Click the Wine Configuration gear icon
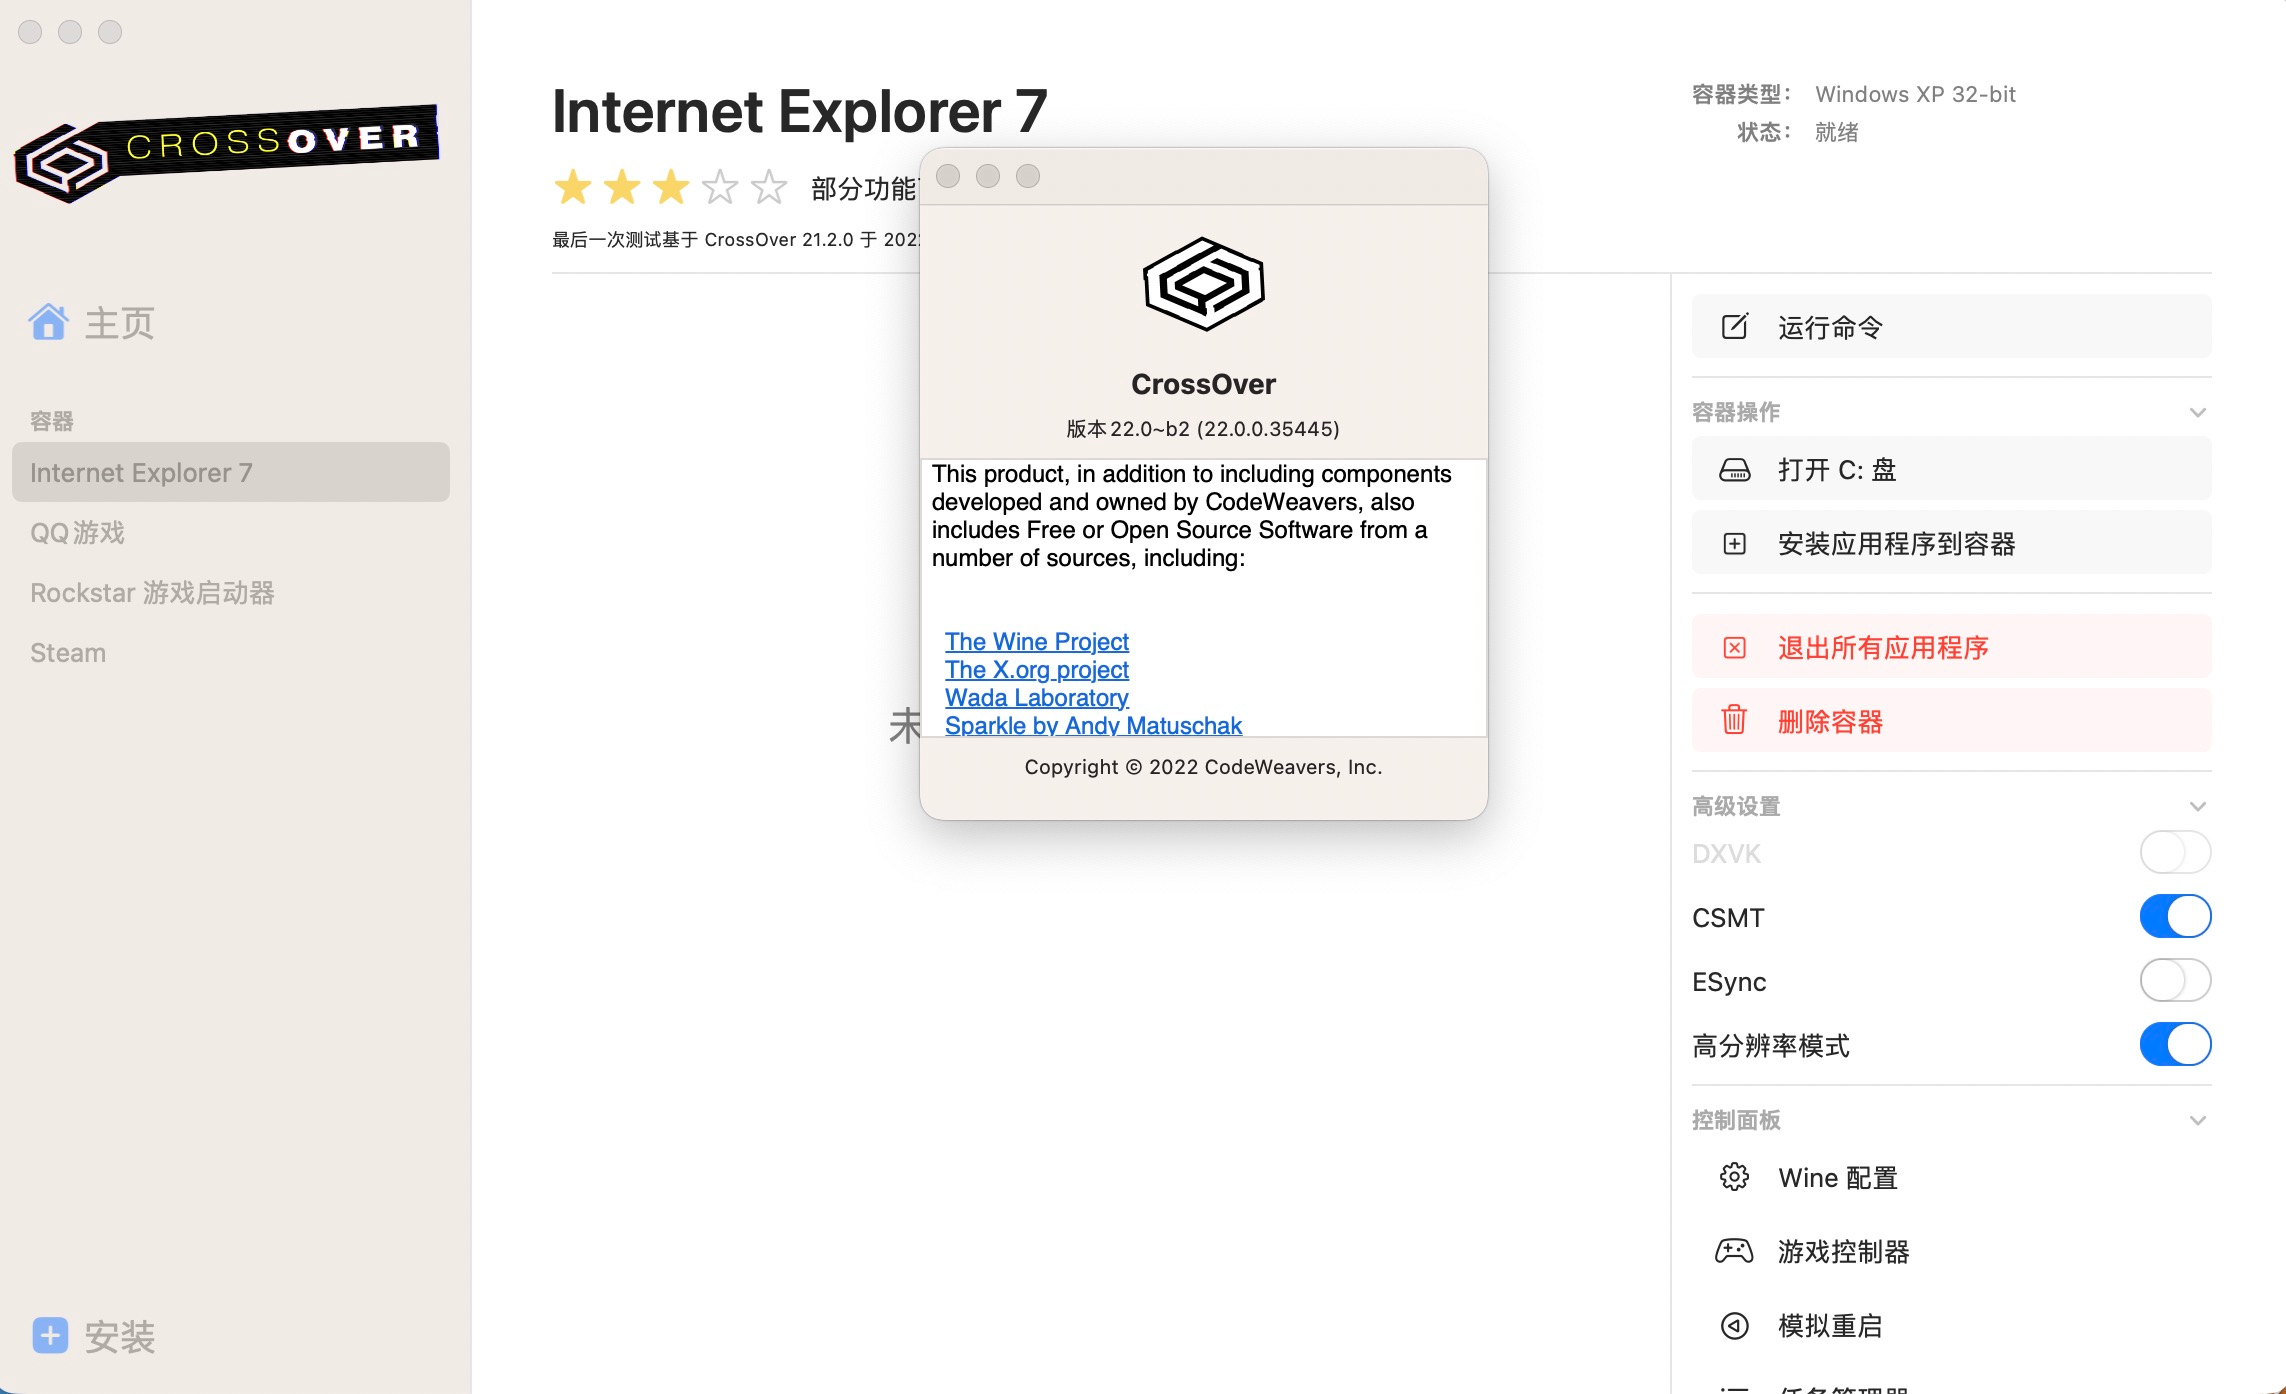The width and height of the screenshot is (2286, 1394). coord(1734,1177)
